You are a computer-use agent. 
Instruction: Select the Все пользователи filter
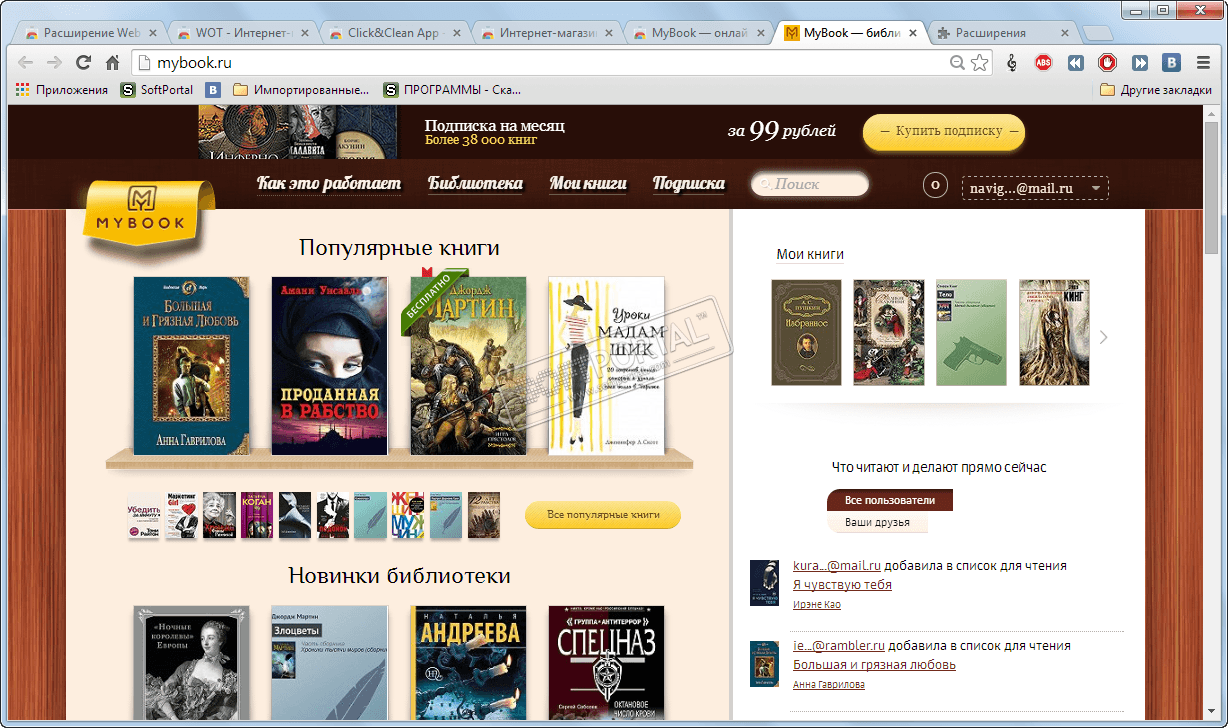890,500
